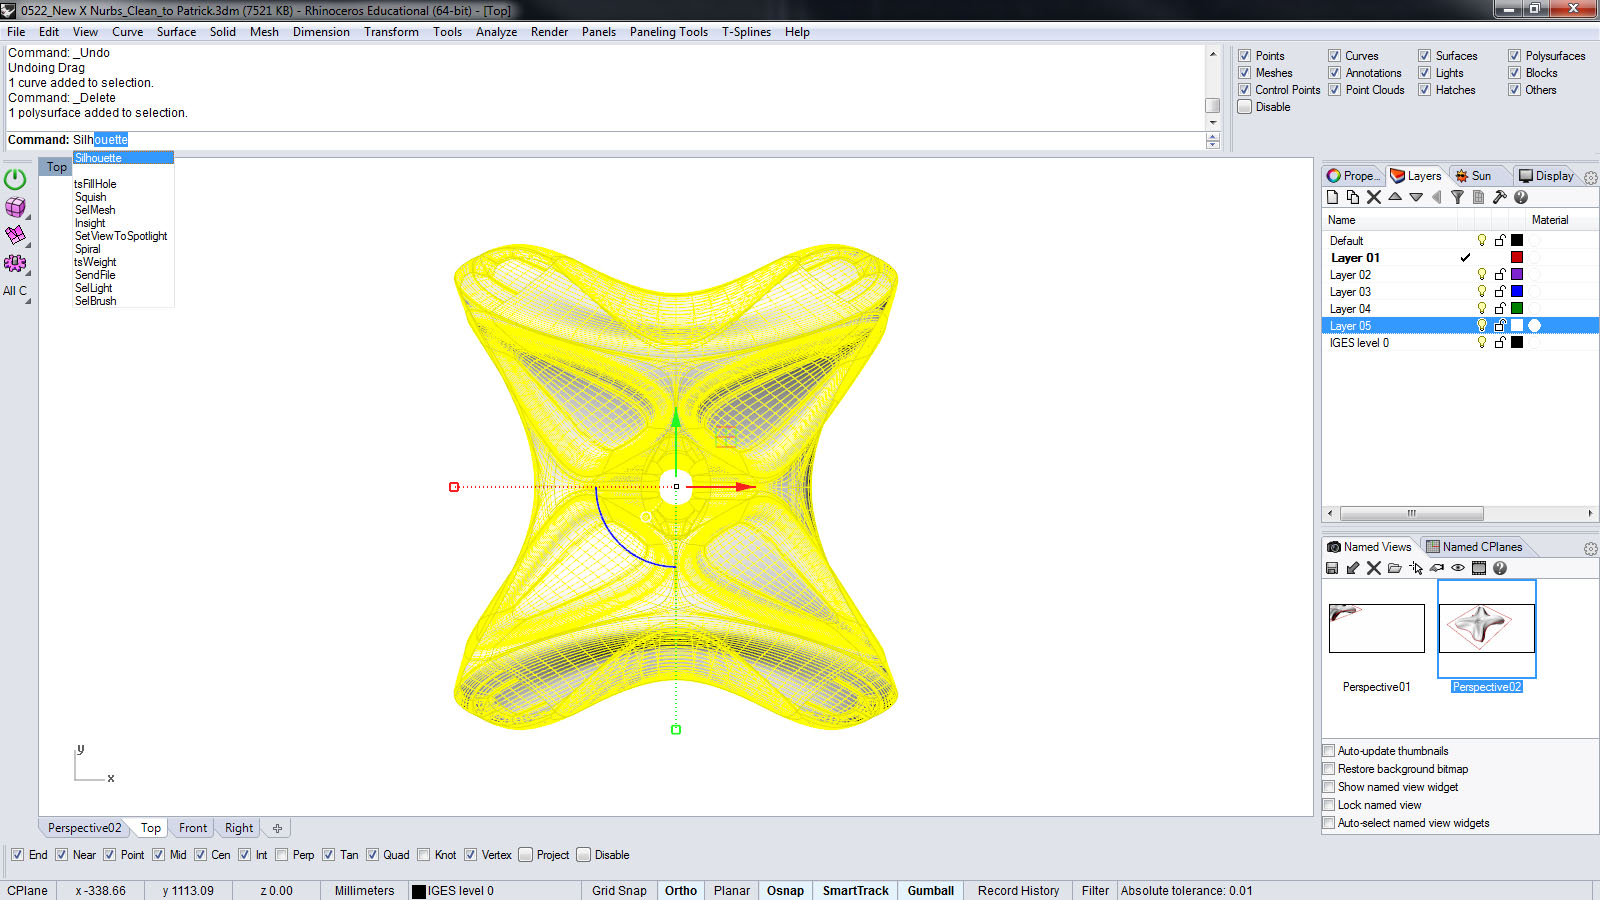This screenshot has height=900, width=1600.
Task: Open layer tools hammer icon
Action: [x=1499, y=197]
